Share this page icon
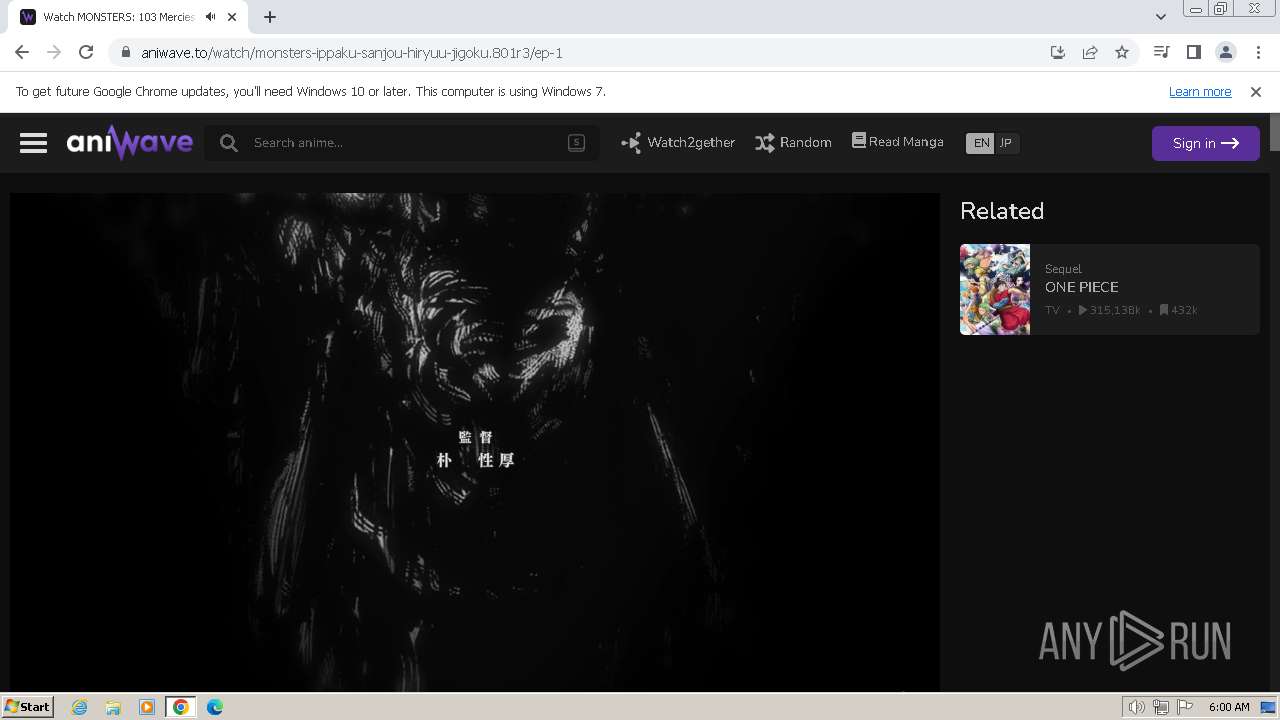 [x=1090, y=52]
